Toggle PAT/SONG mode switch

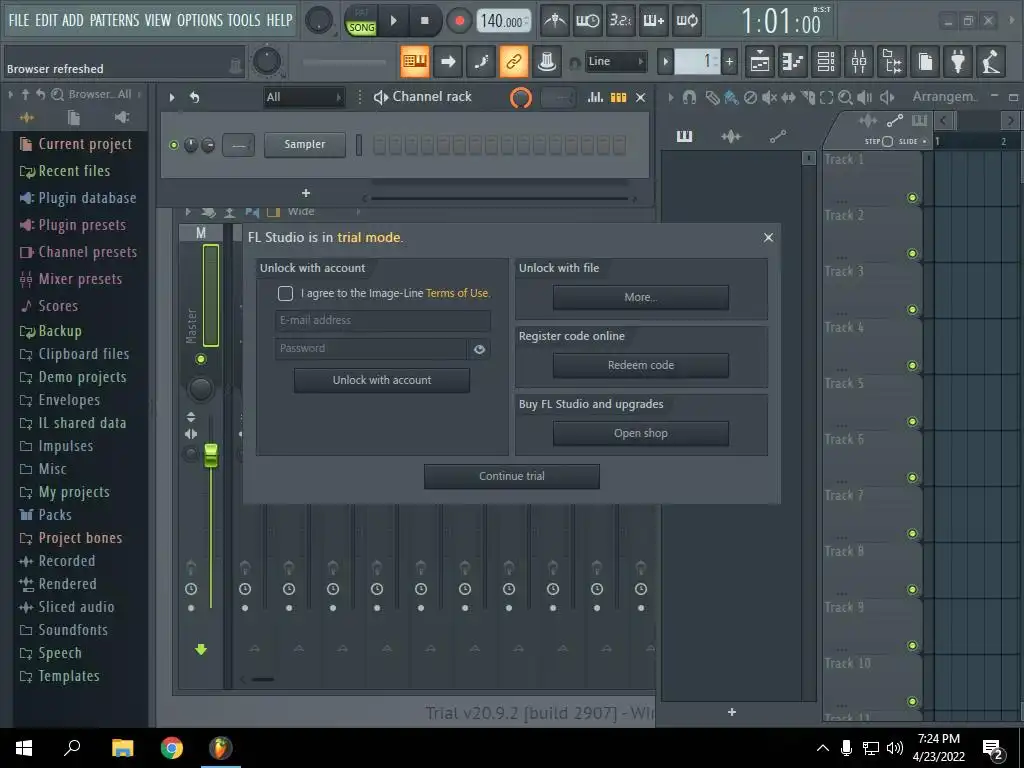click(x=361, y=21)
